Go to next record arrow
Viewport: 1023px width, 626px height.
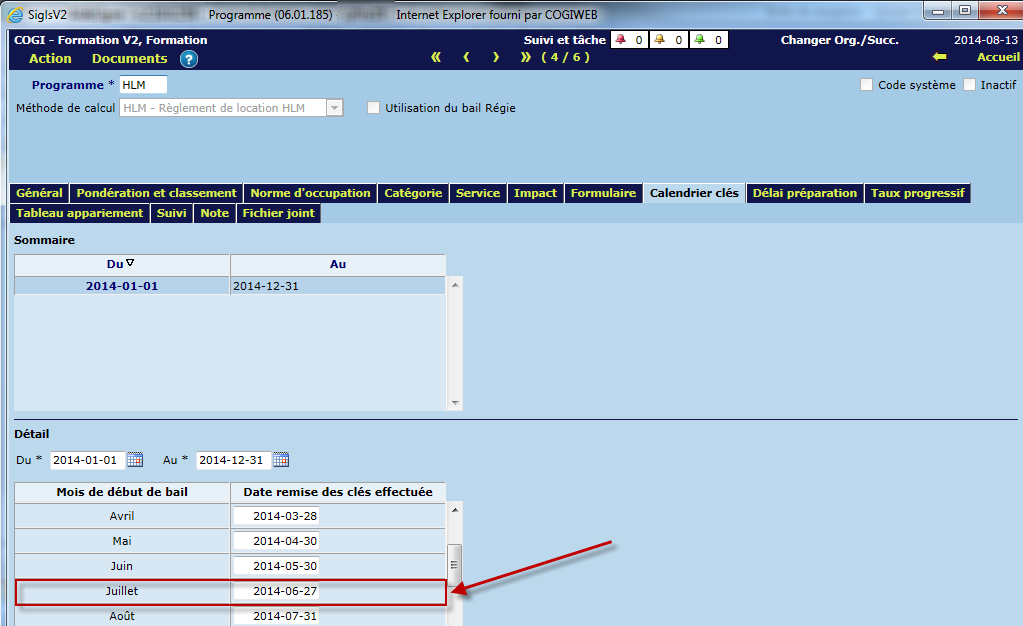[496, 57]
